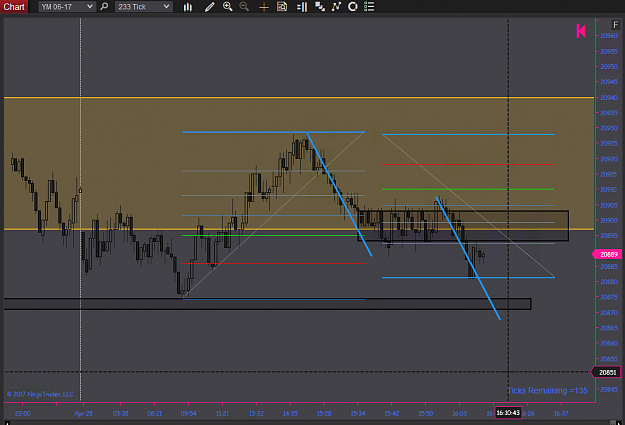Image resolution: width=625 pixels, height=425 pixels.
Task: Click the 20920 price axis label
Action: pyautogui.click(x=609, y=159)
